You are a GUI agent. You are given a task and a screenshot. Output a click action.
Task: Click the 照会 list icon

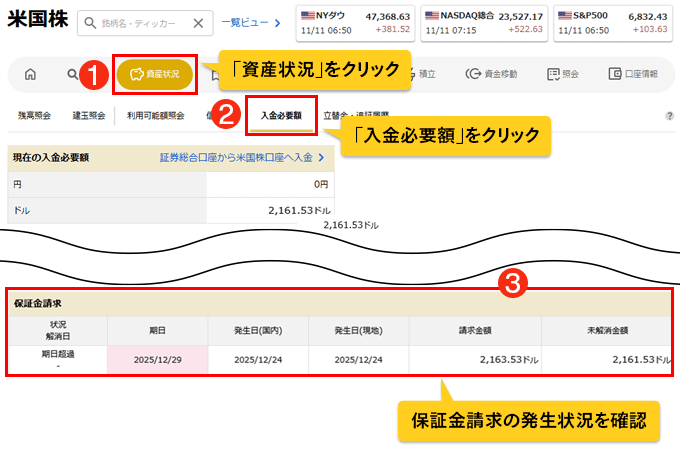pyautogui.click(x=553, y=74)
